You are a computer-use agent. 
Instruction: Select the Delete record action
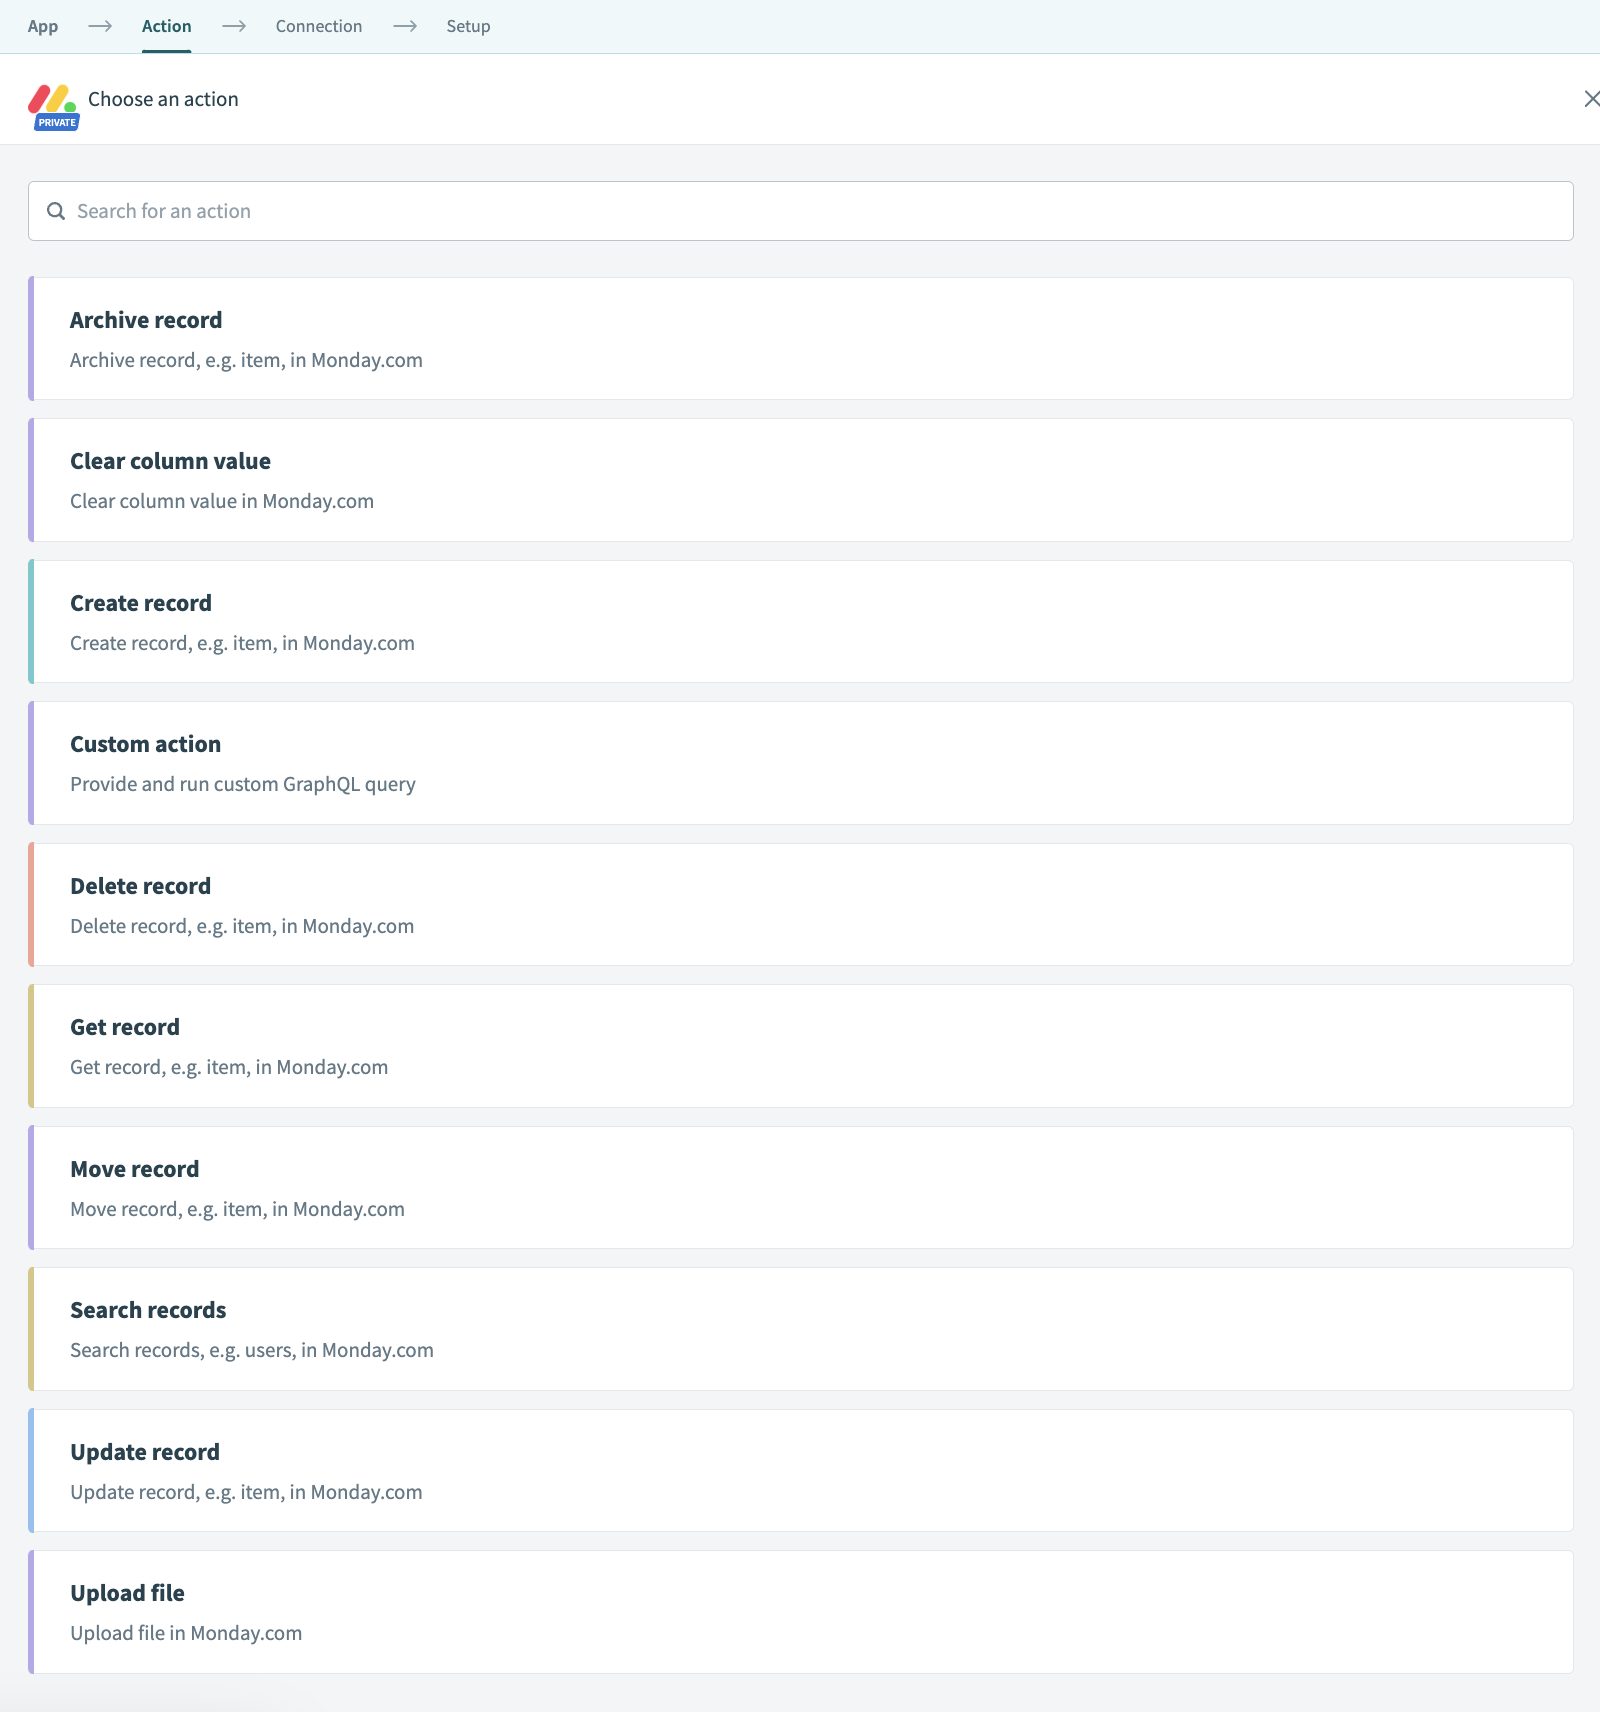click(800, 905)
